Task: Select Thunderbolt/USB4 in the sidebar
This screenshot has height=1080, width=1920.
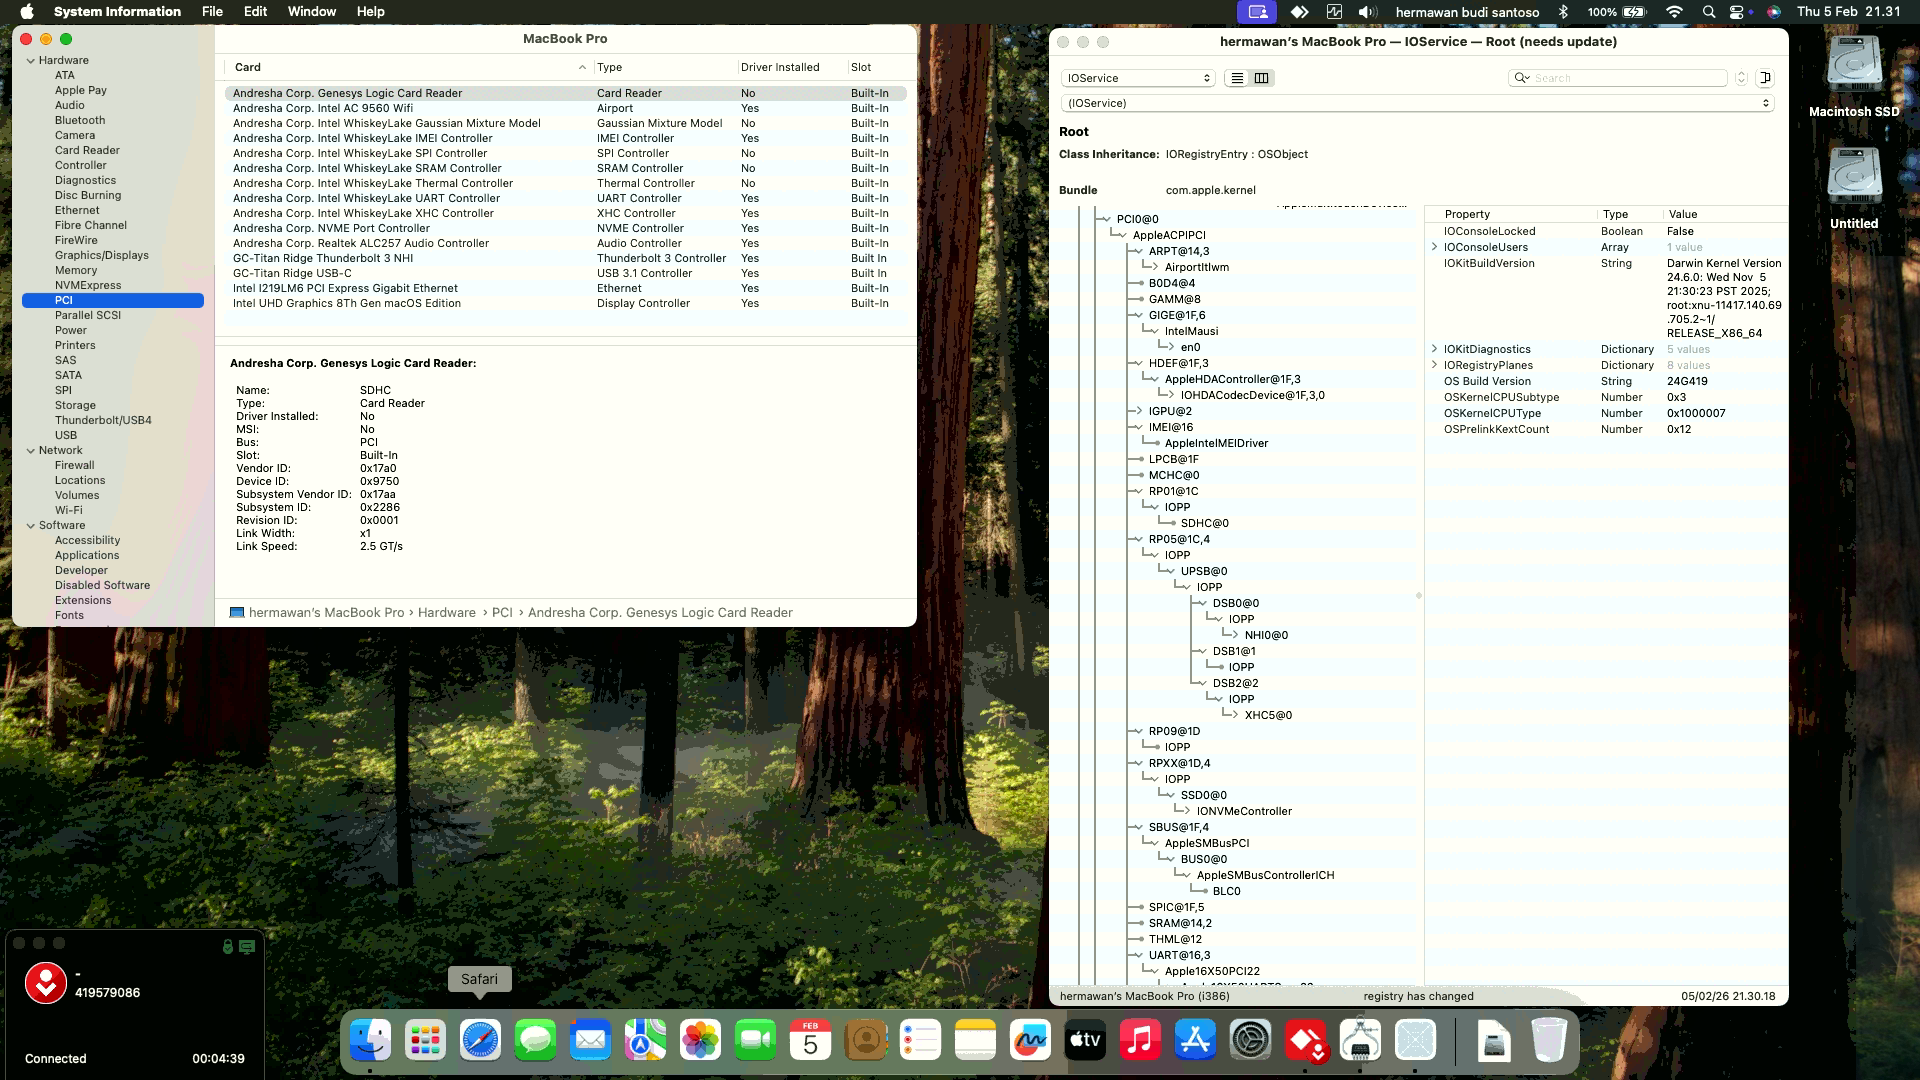Action: [x=103, y=421]
